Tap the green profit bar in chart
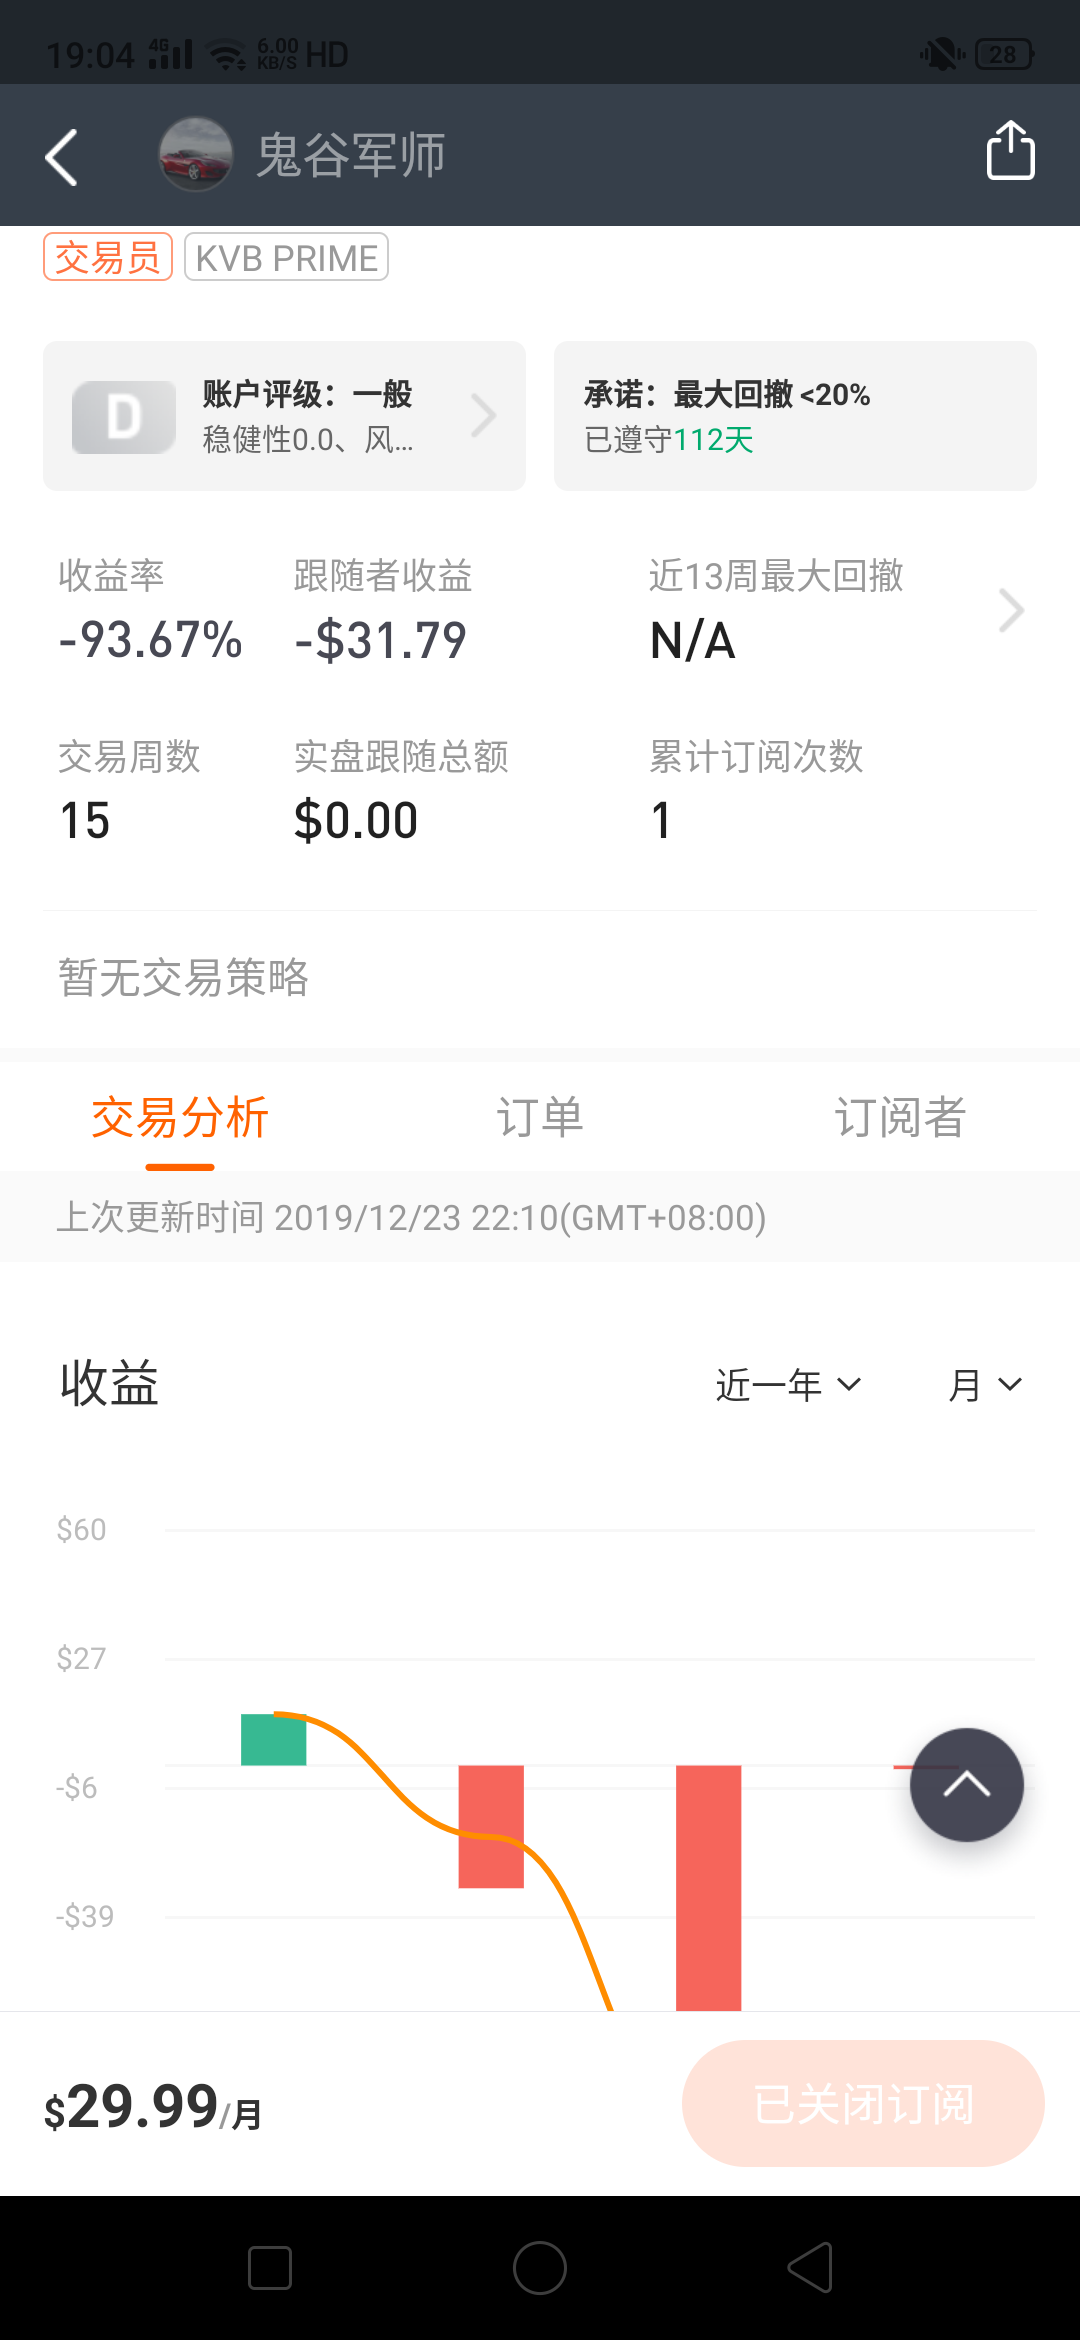Image resolution: width=1080 pixels, height=2340 pixels. [273, 1740]
